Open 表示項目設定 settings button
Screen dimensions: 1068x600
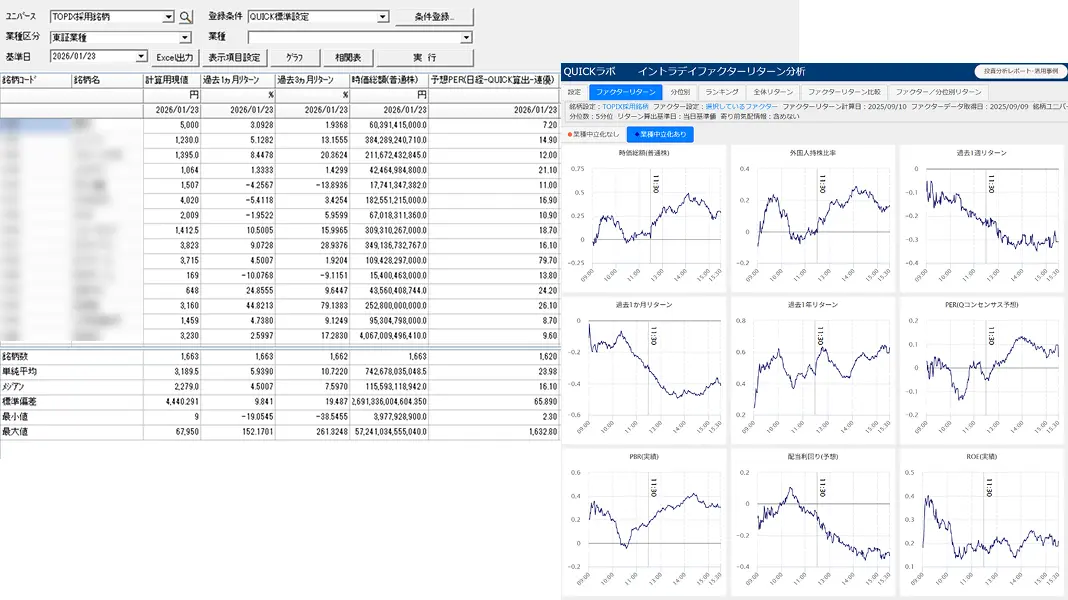click(234, 58)
